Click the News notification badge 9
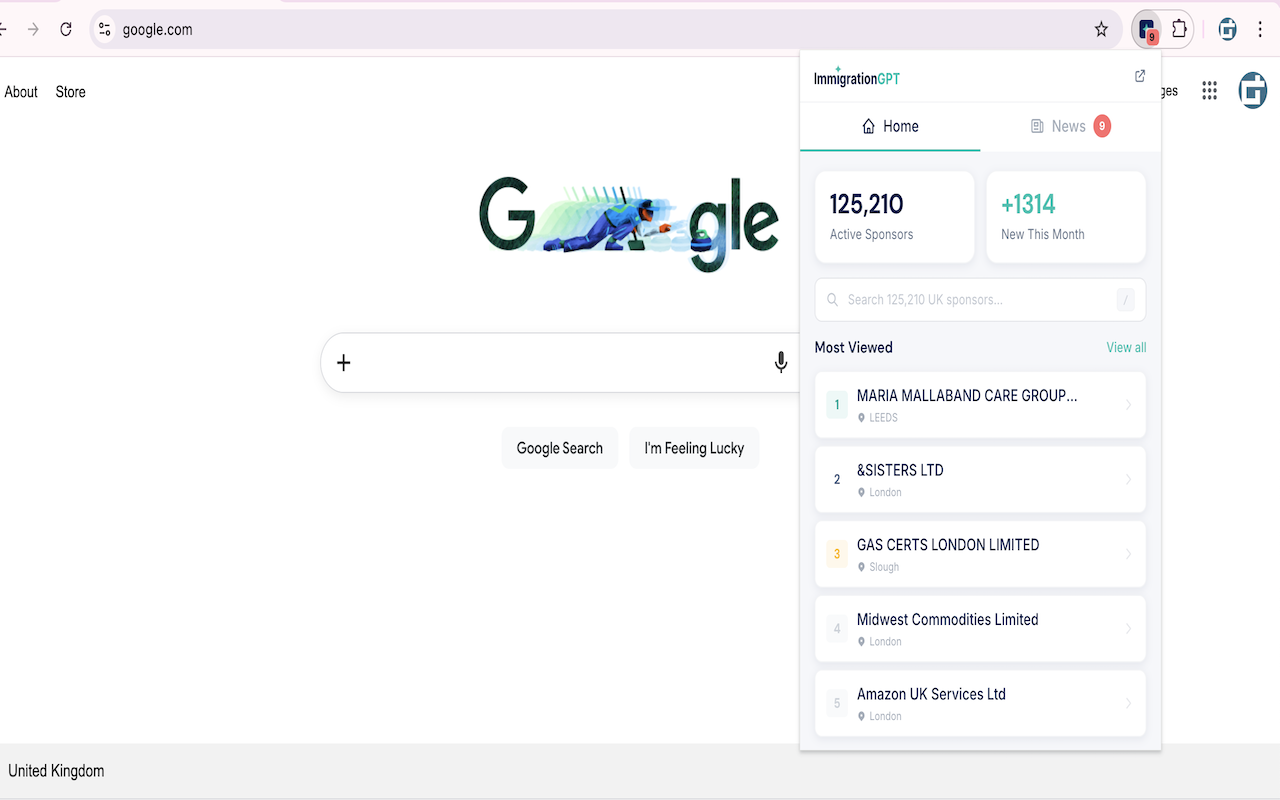The width and height of the screenshot is (1280, 800). click(1102, 126)
